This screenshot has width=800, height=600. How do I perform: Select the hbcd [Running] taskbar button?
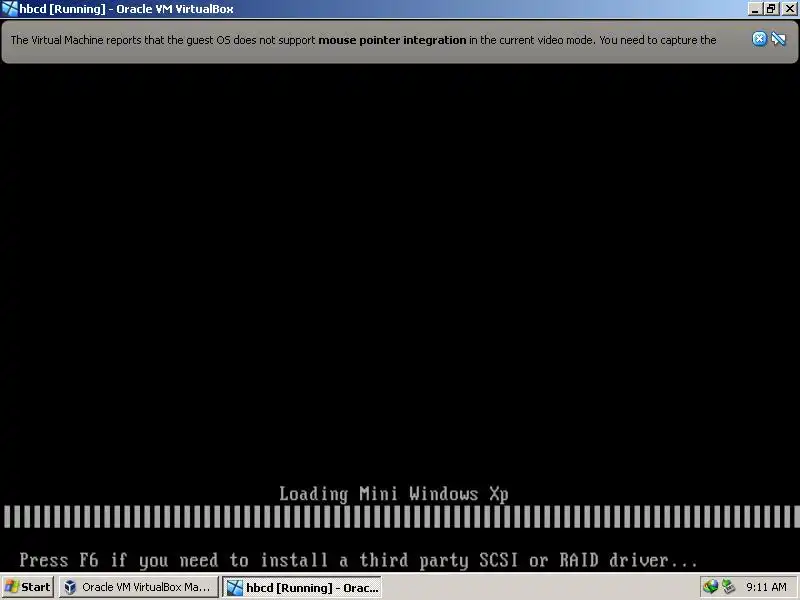pos(302,587)
